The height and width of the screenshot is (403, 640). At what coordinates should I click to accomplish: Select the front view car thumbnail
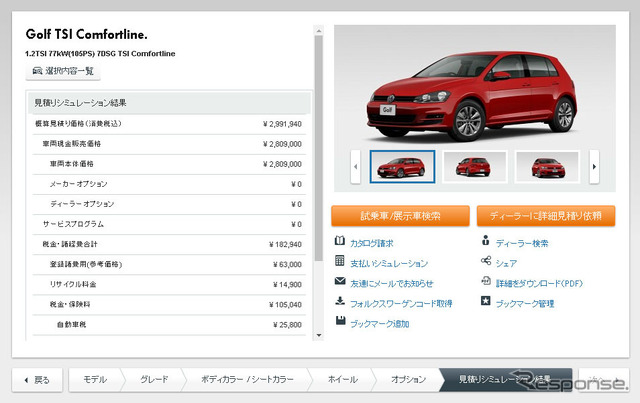[547, 167]
